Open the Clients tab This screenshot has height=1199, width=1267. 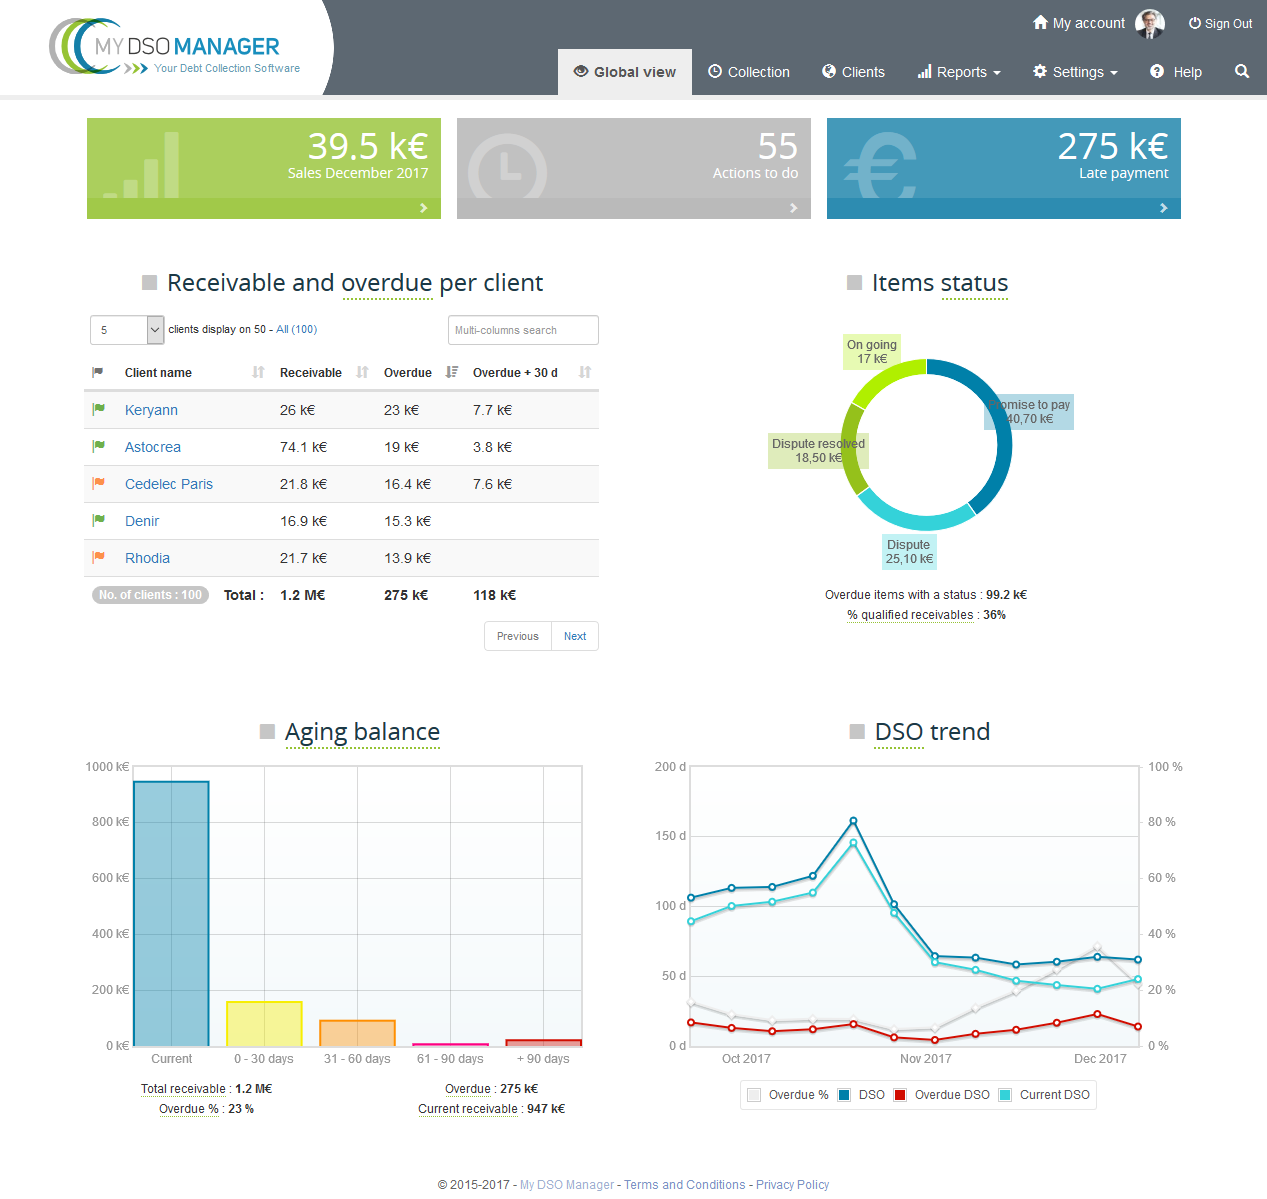coord(853,72)
